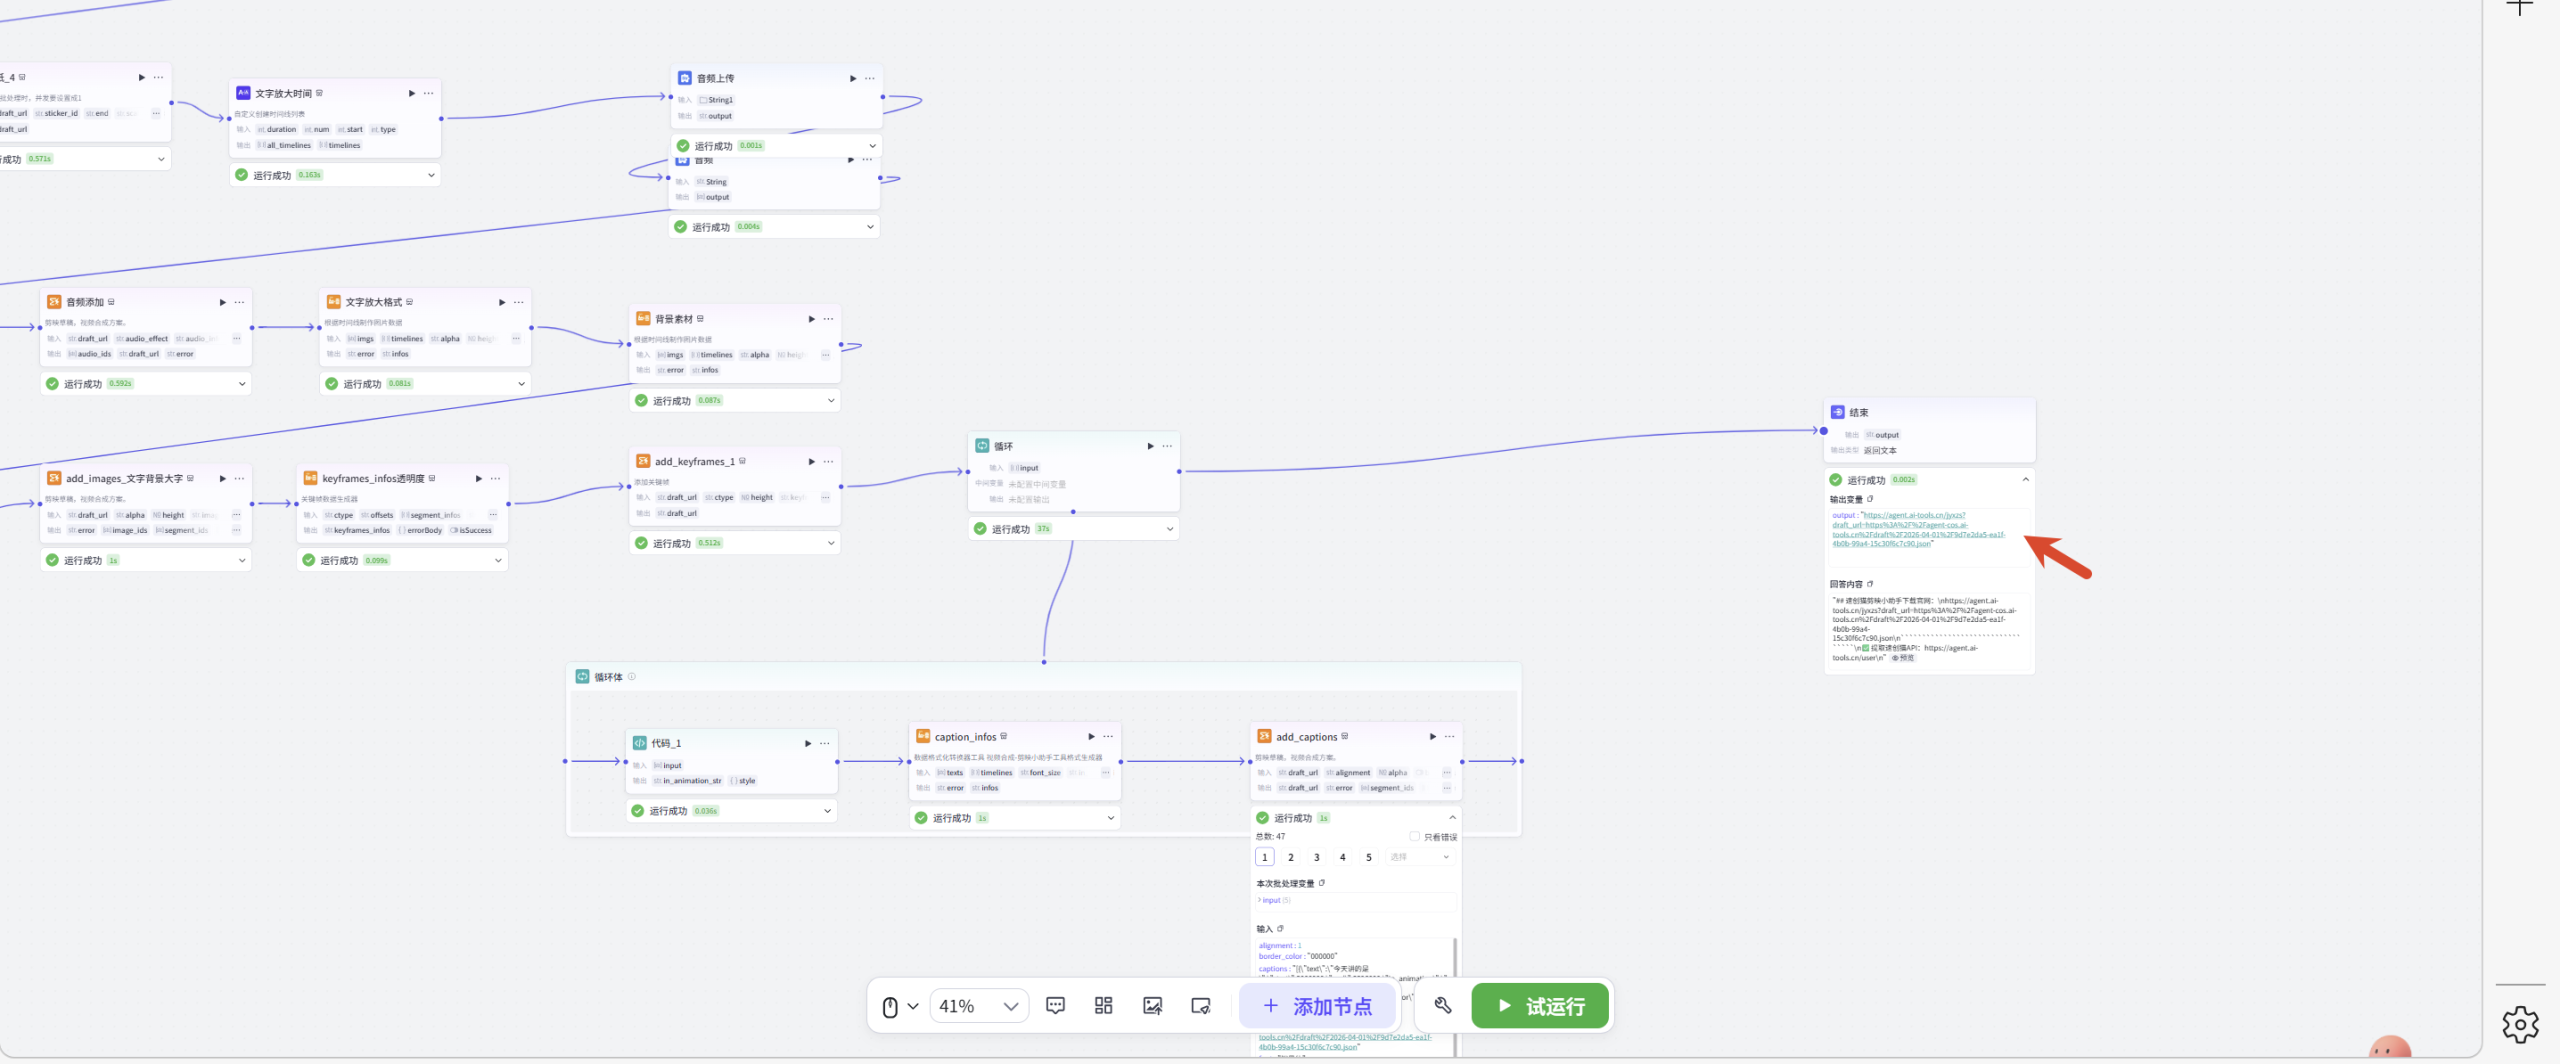Enable the 只看错误 checkbox
Viewport: 2560px width, 1064px height.
[1414, 837]
